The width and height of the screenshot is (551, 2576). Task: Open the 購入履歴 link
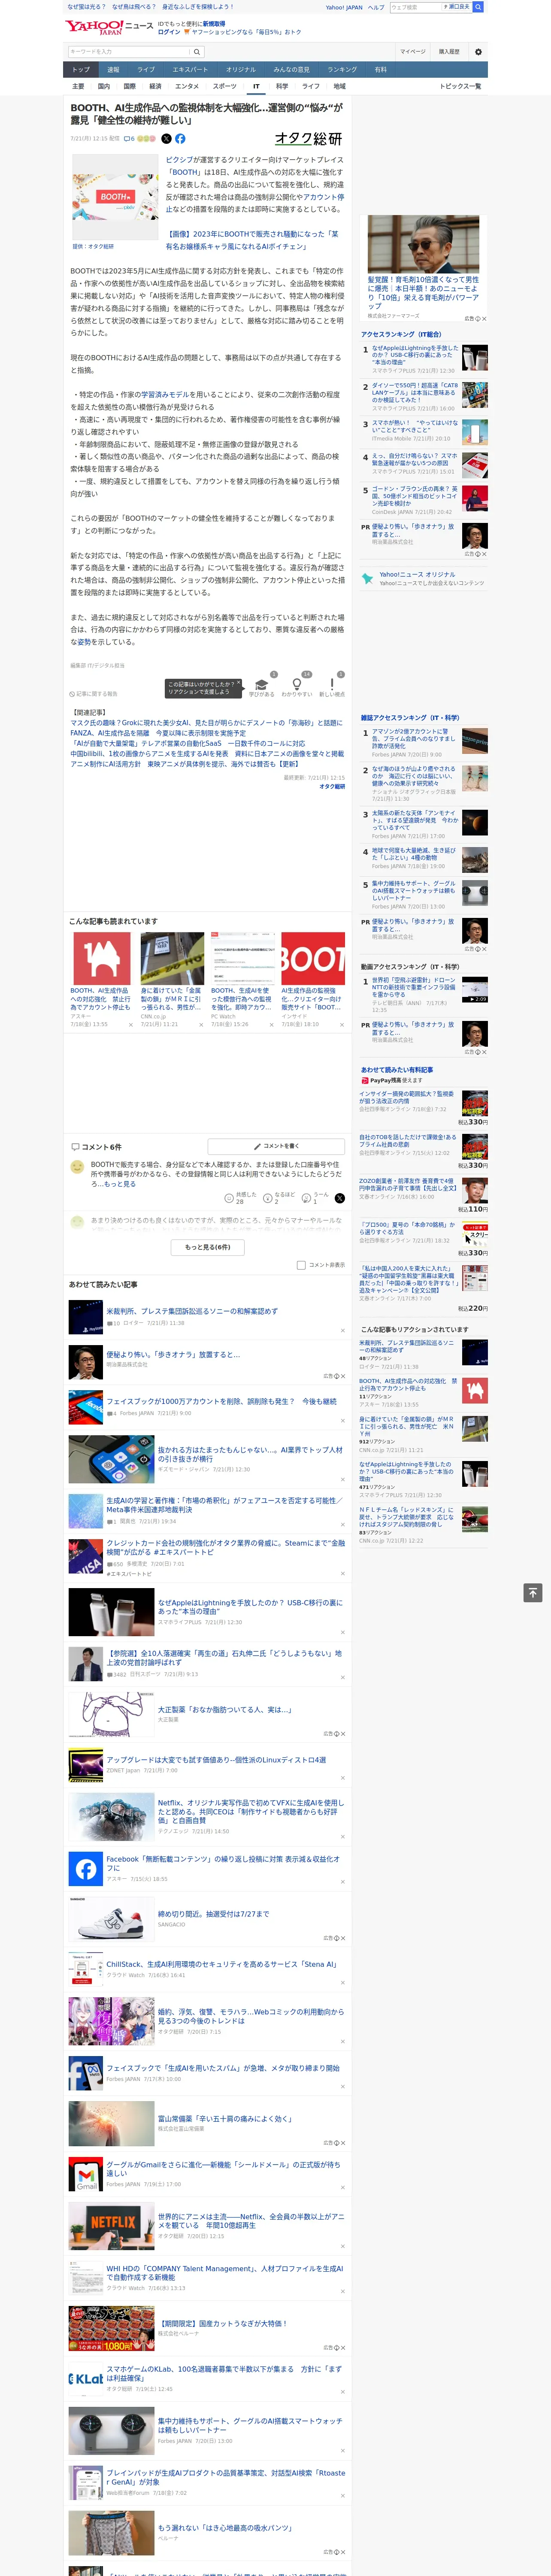click(449, 52)
